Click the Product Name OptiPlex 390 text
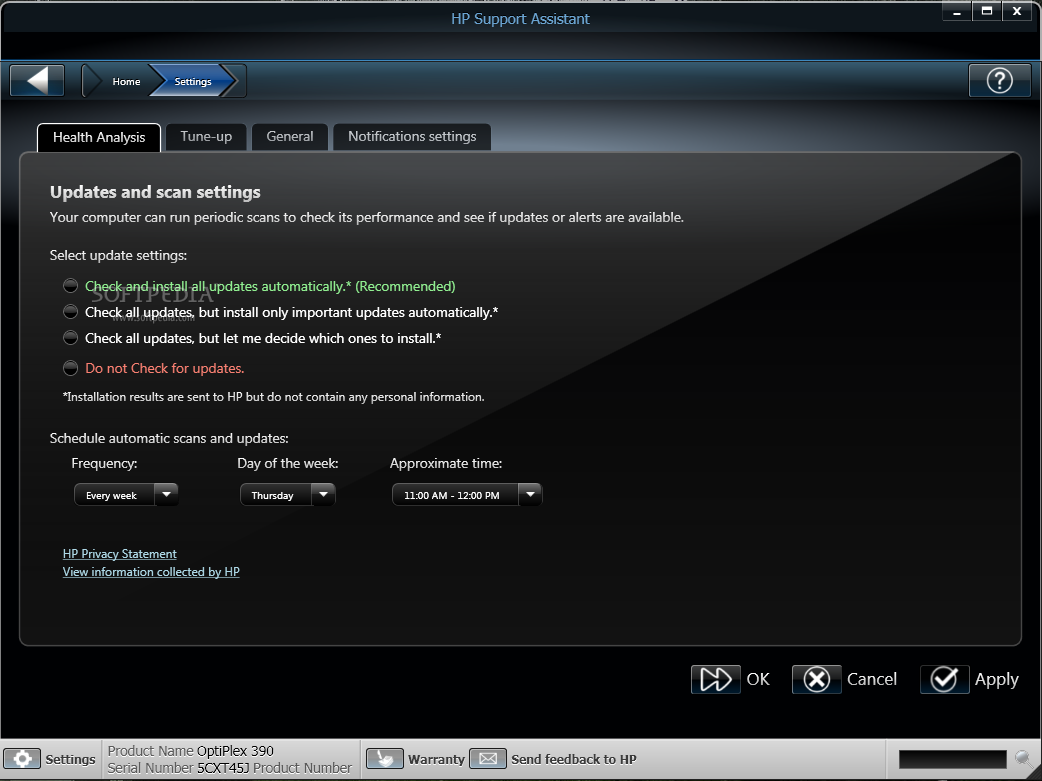The image size is (1042, 781). (x=191, y=750)
